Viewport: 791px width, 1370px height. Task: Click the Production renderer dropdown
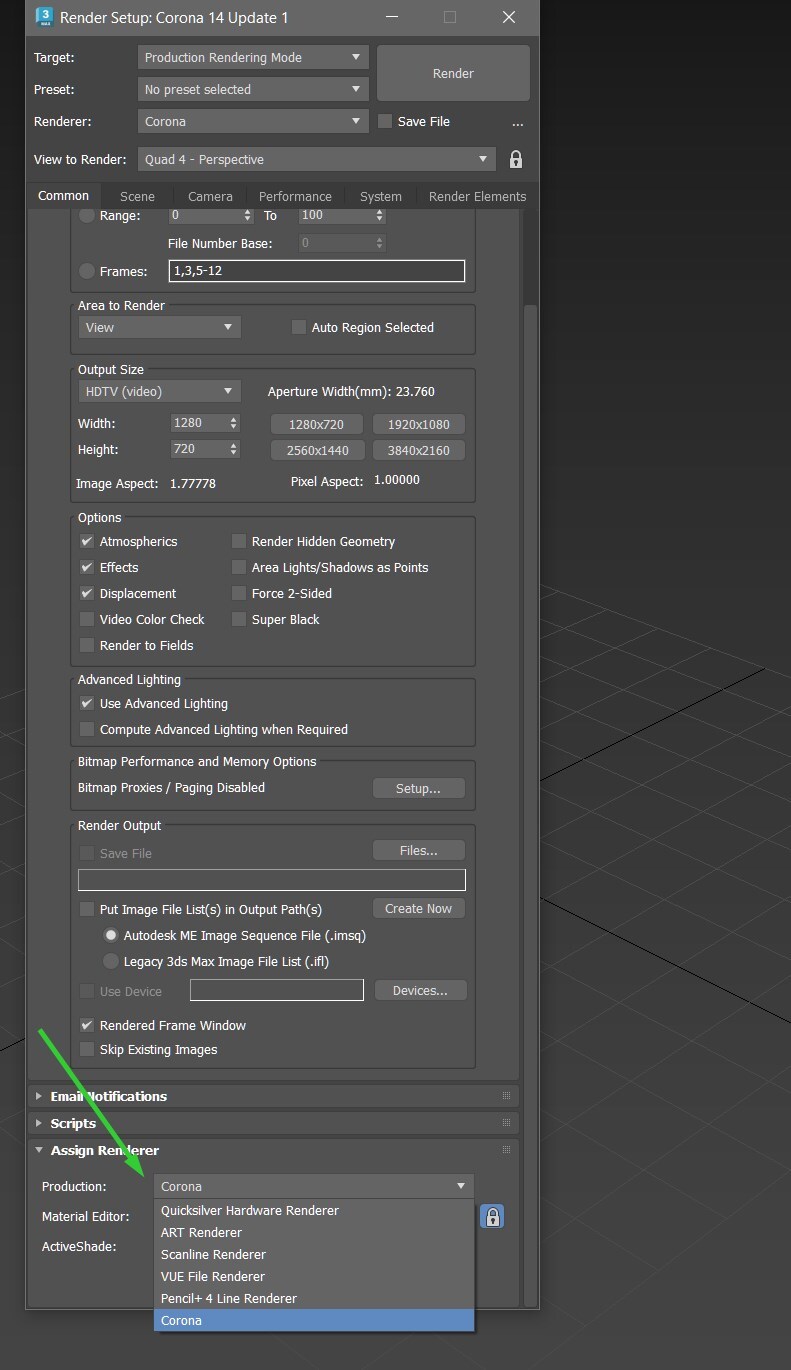pyautogui.click(x=314, y=1186)
